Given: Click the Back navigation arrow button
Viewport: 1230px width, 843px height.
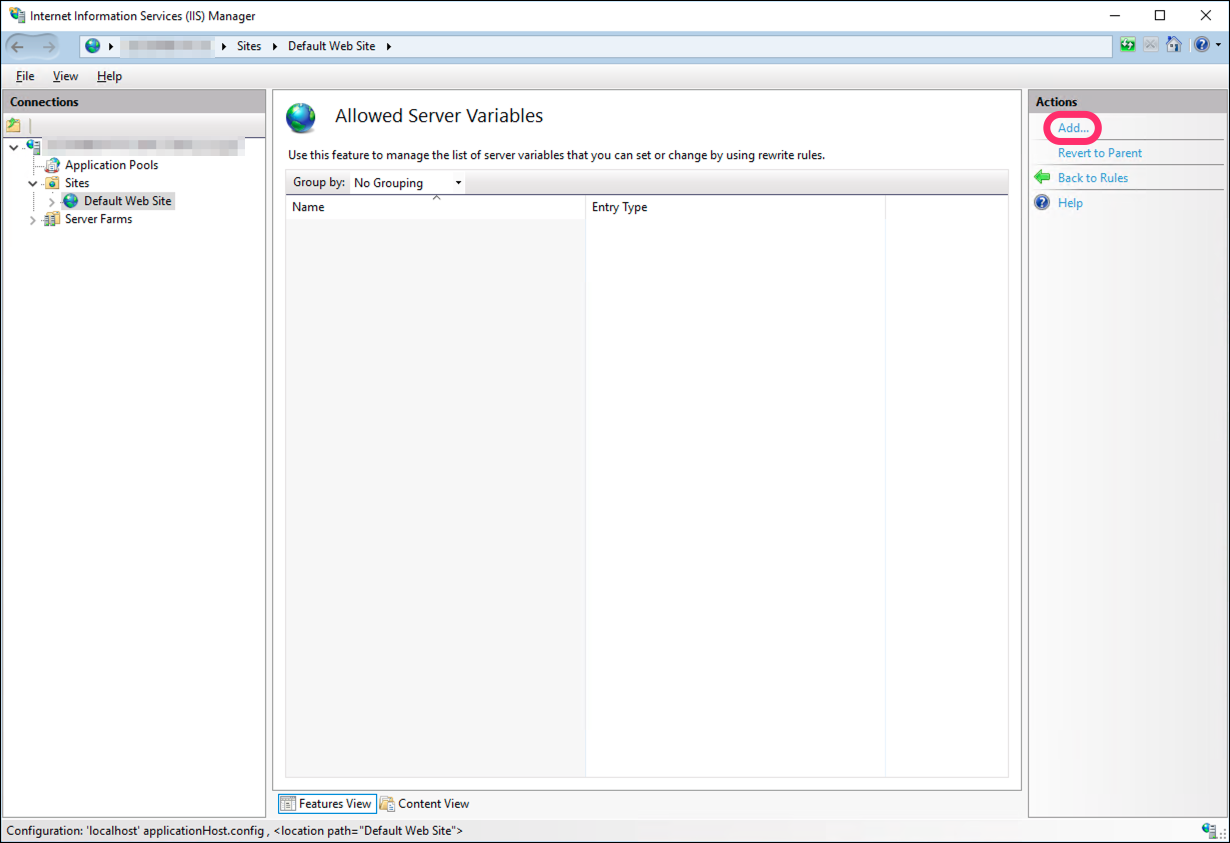Looking at the screenshot, I should tap(18, 46).
